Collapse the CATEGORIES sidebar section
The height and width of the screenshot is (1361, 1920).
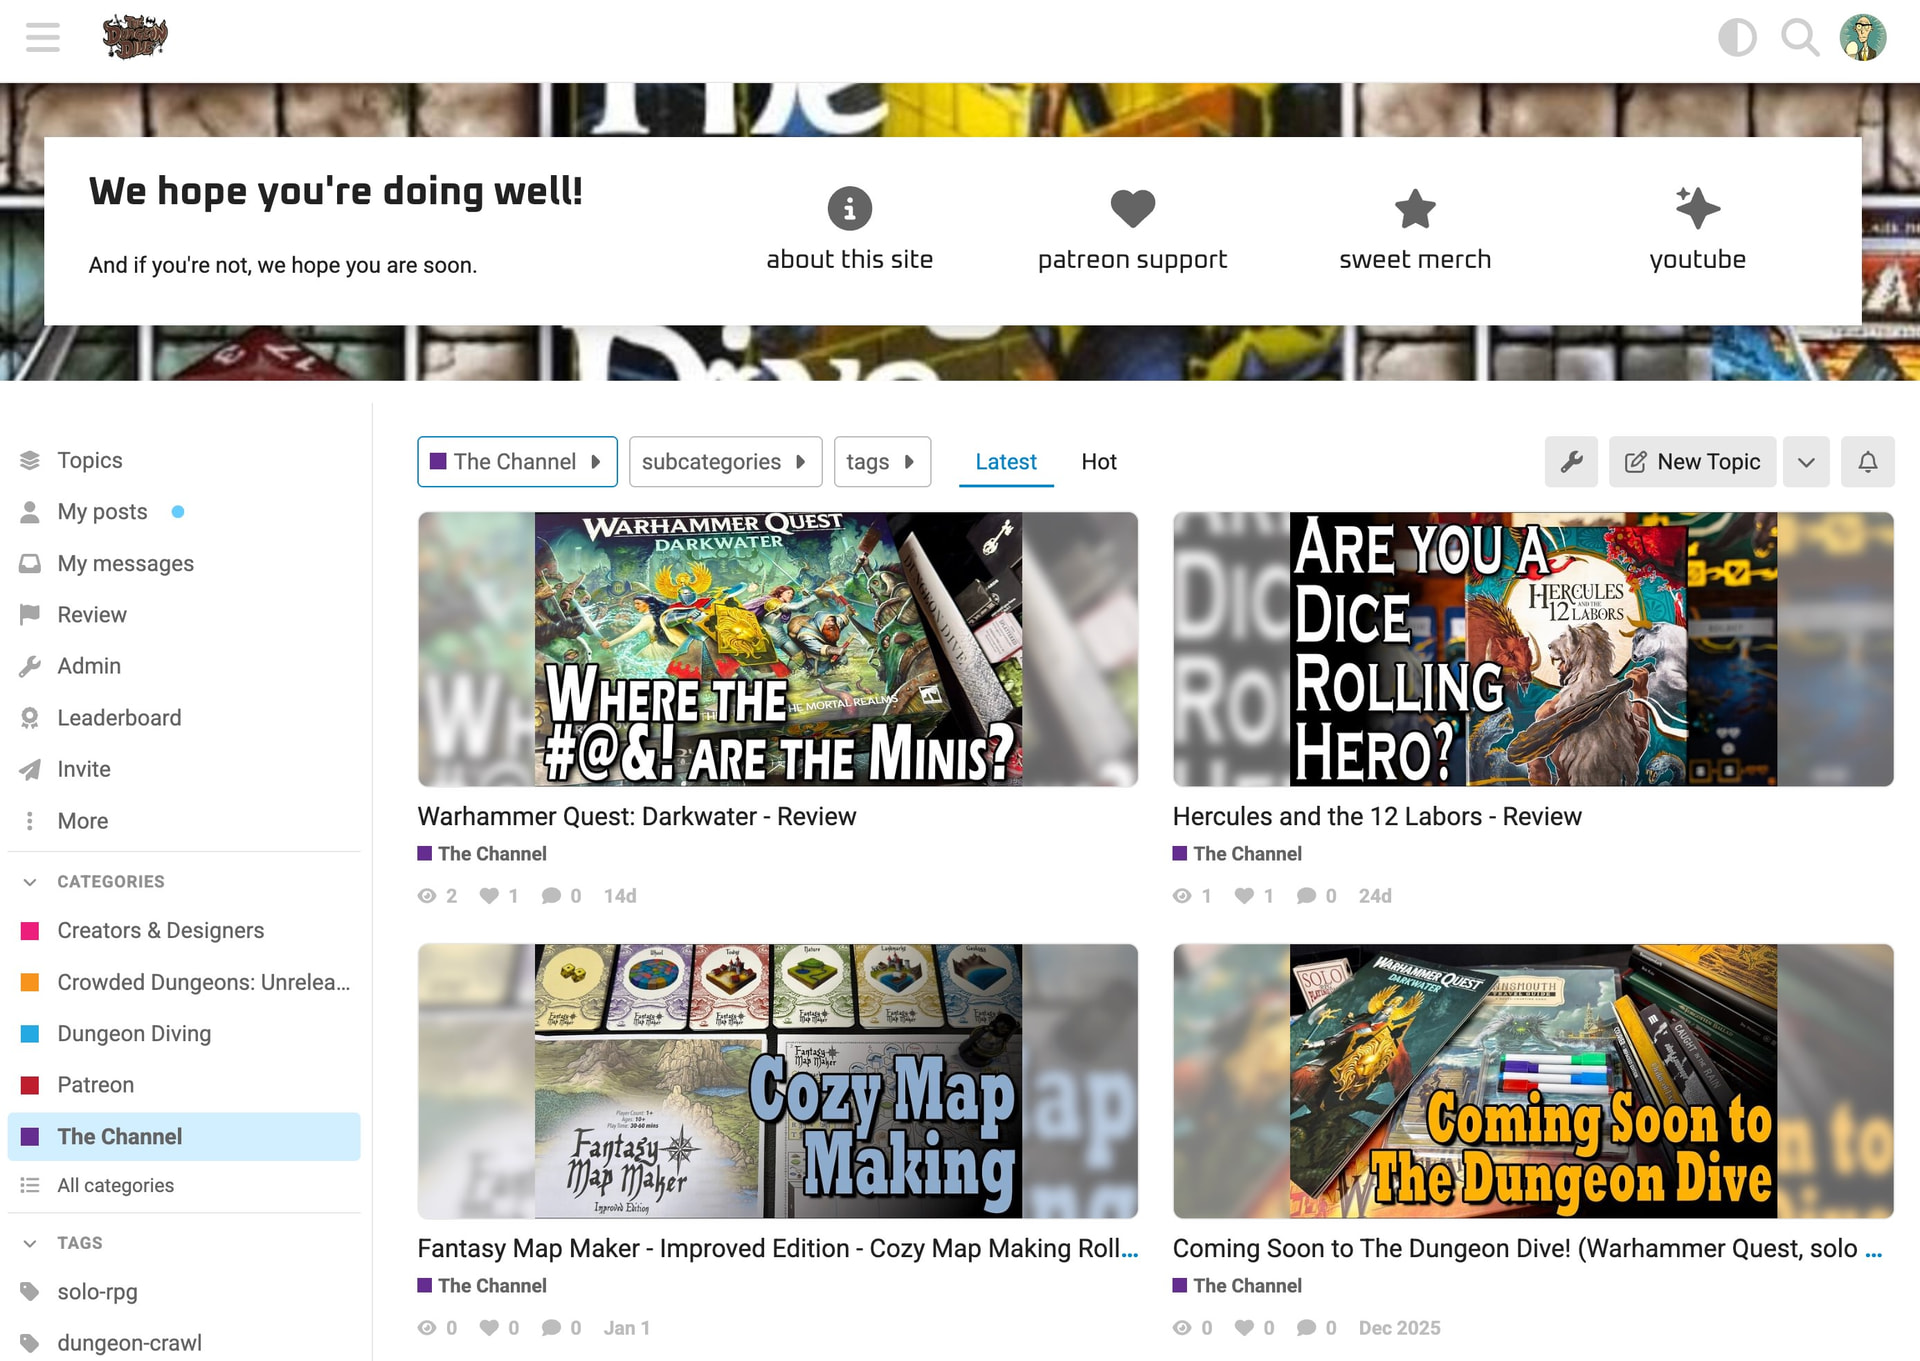(x=30, y=881)
